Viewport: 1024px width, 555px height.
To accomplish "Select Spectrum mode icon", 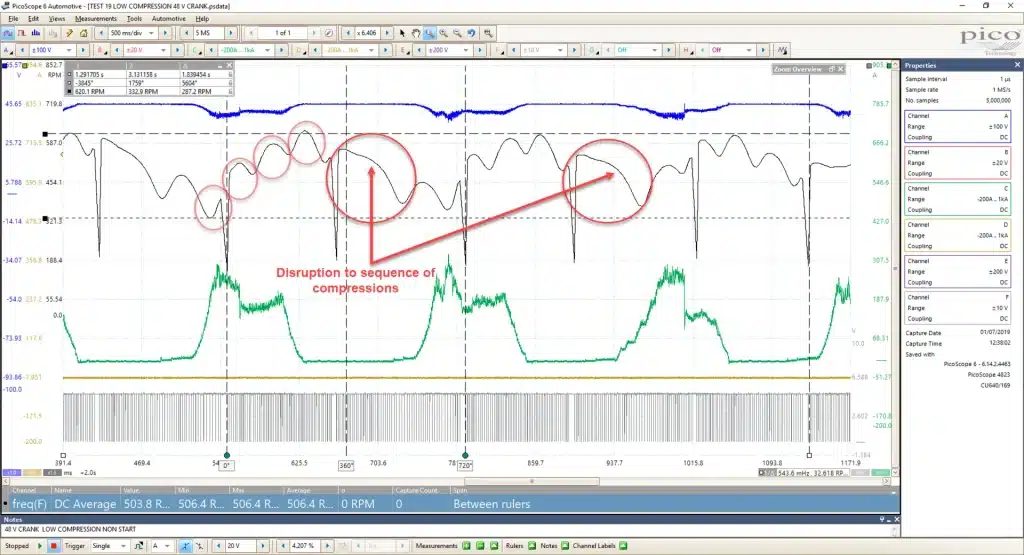I will pos(35,33).
